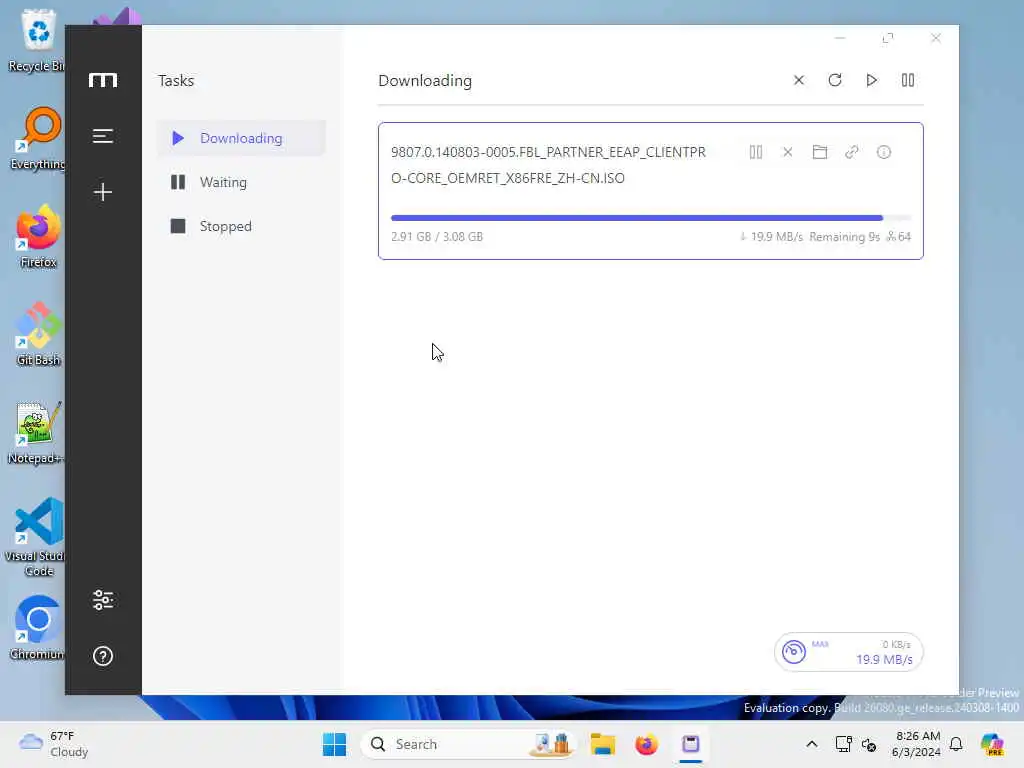Viewport: 1024px width, 768px height.
Task: Open Firefox from the taskbar
Action: tap(646, 744)
